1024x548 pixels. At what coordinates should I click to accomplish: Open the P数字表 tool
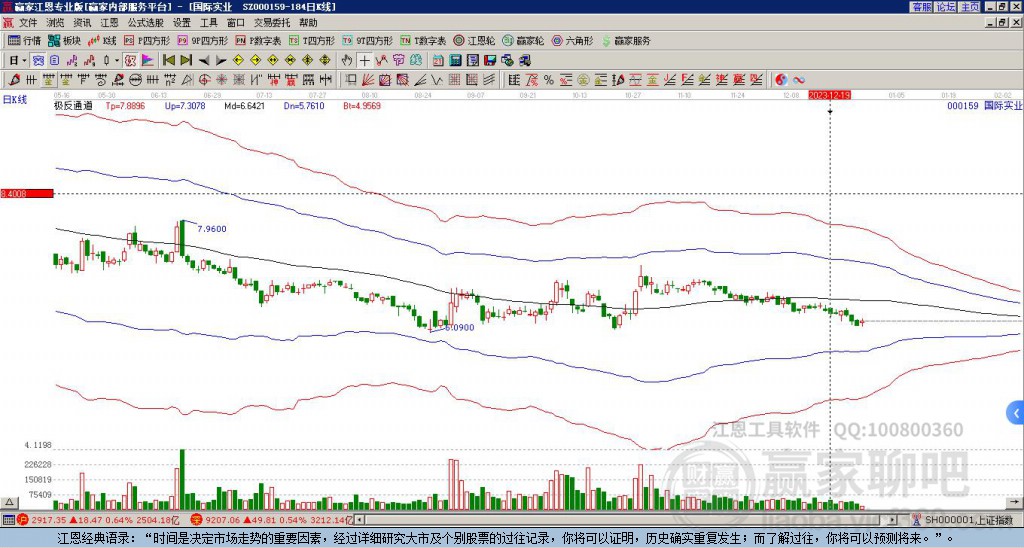pos(258,40)
